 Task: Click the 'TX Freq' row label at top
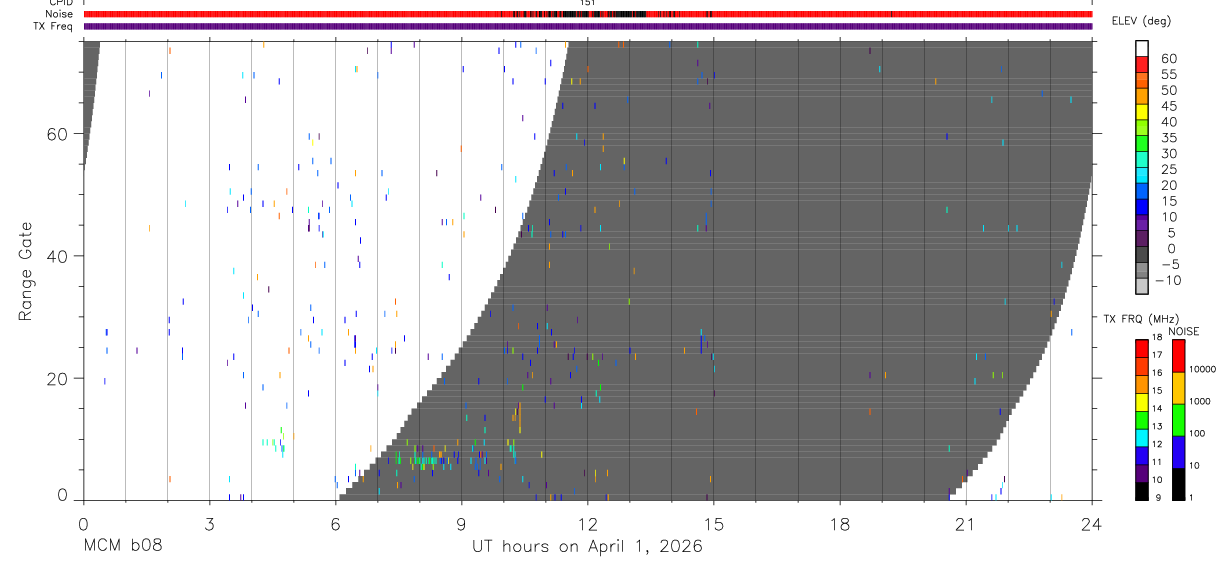[53, 26]
